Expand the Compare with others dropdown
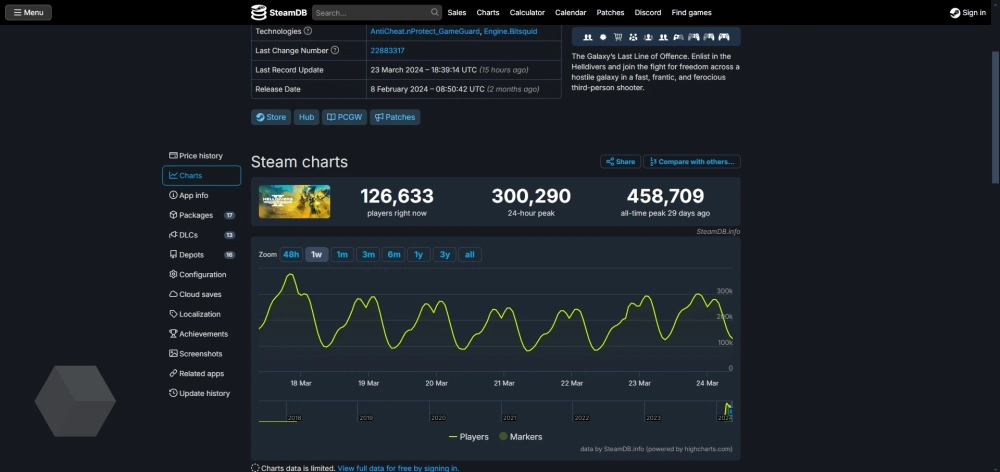Image resolution: width=1000 pixels, height=472 pixels. pyautogui.click(x=692, y=162)
